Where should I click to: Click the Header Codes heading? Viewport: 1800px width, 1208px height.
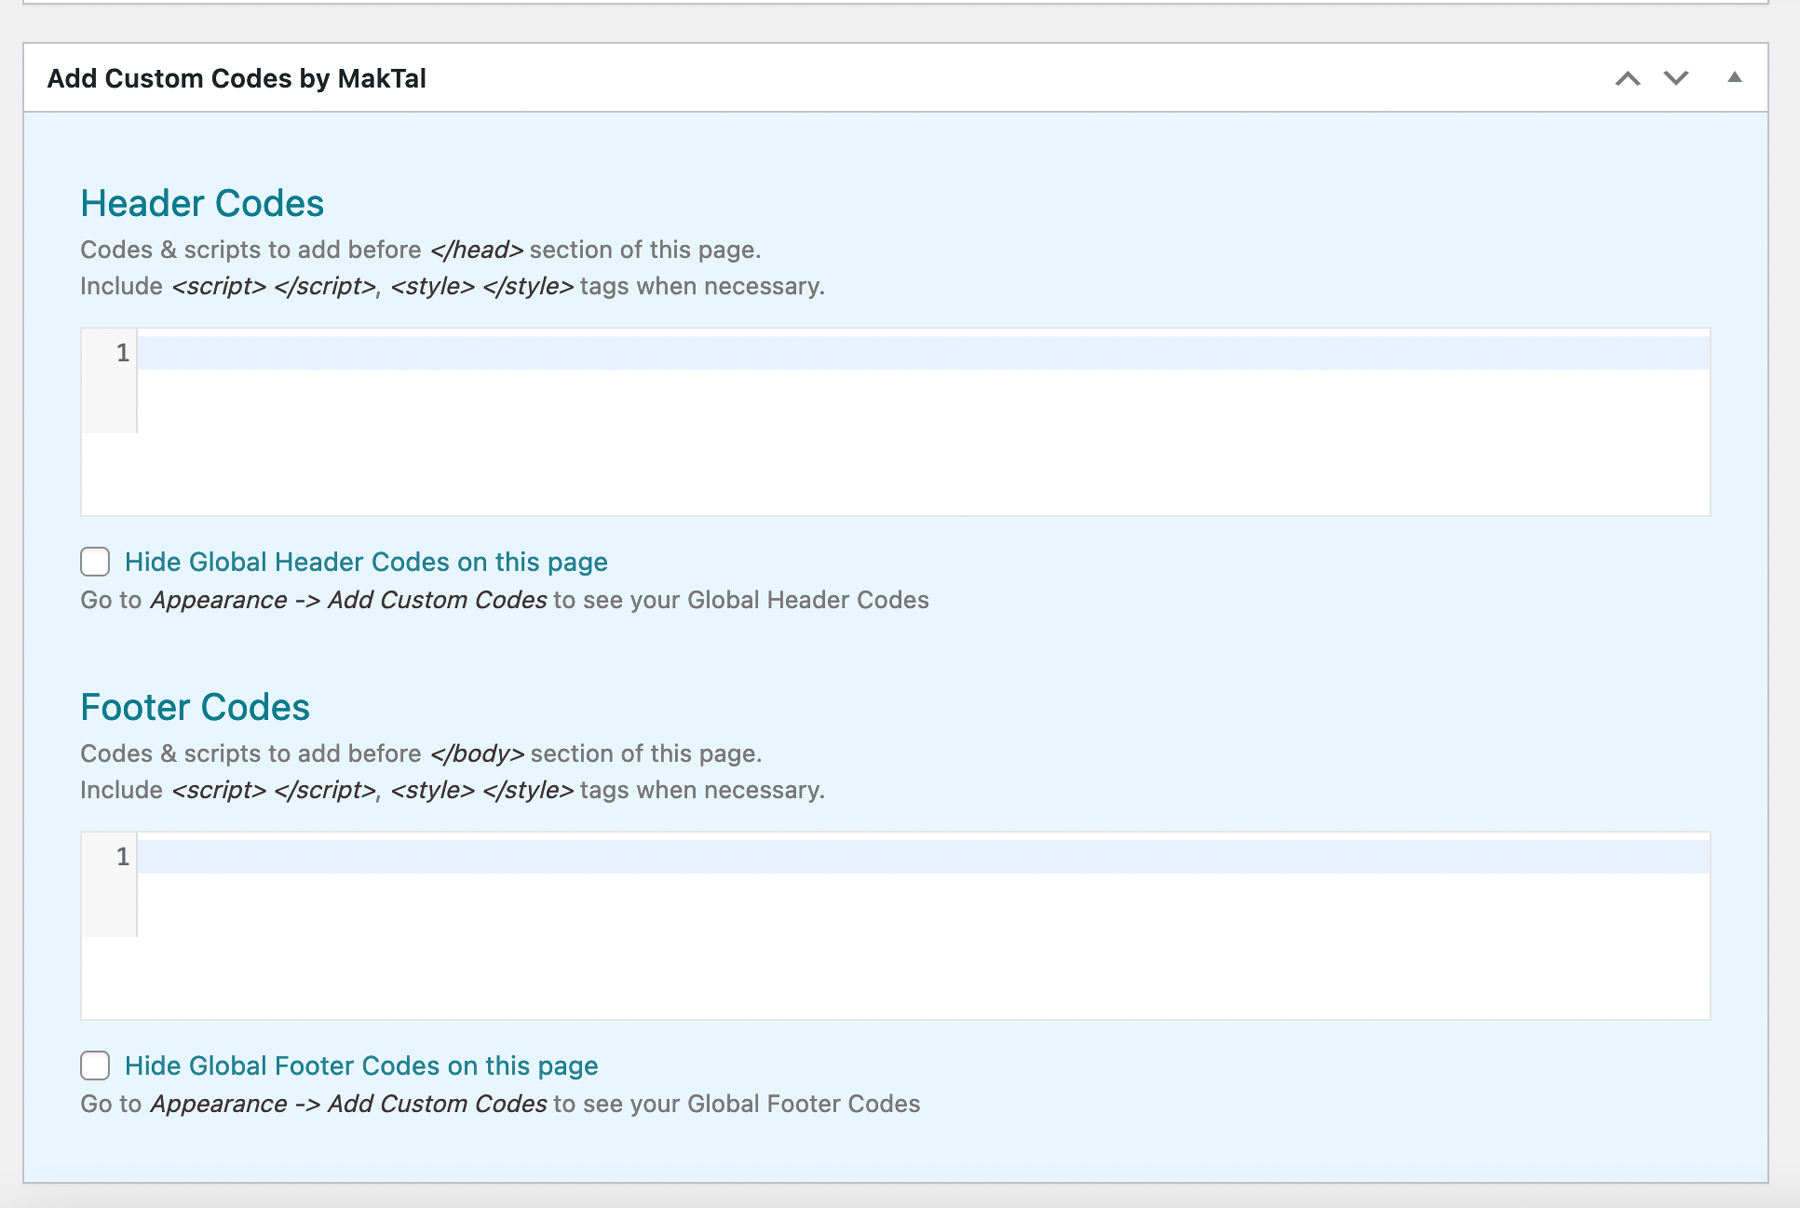tap(202, 203)
